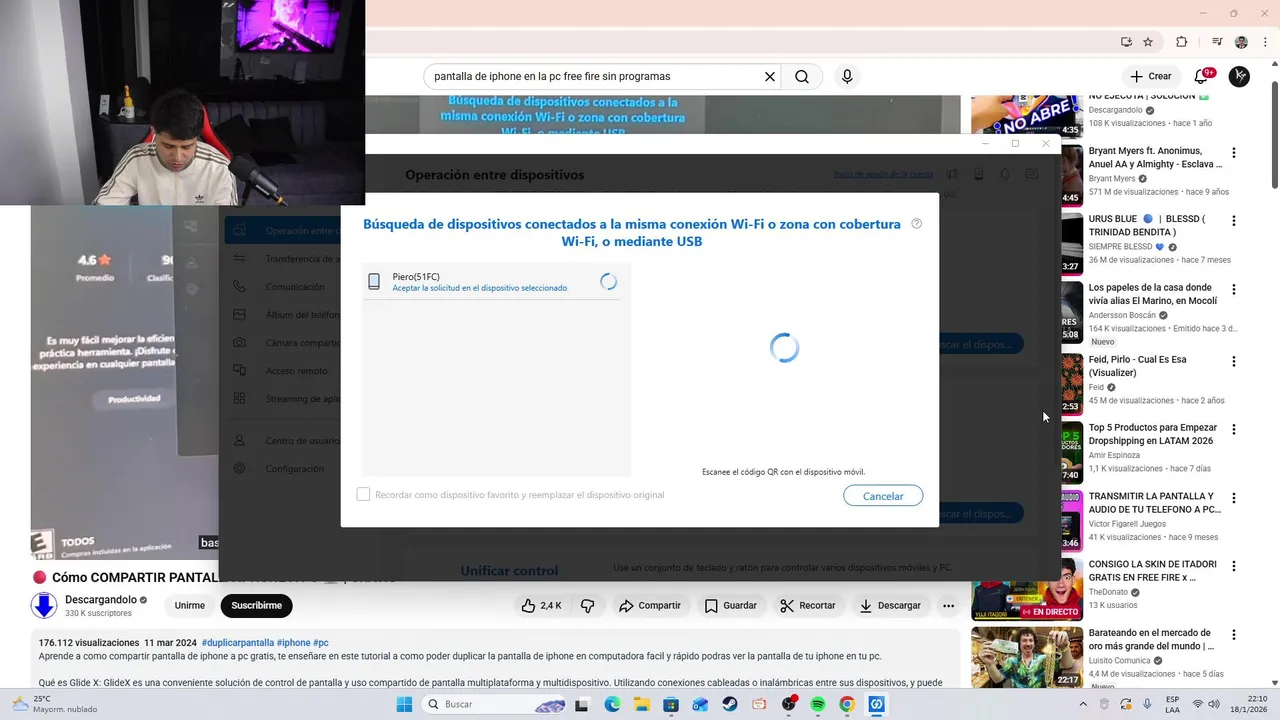Open options for CONSIGO LA SKIN DE ITADORI video

point(1233,566)
